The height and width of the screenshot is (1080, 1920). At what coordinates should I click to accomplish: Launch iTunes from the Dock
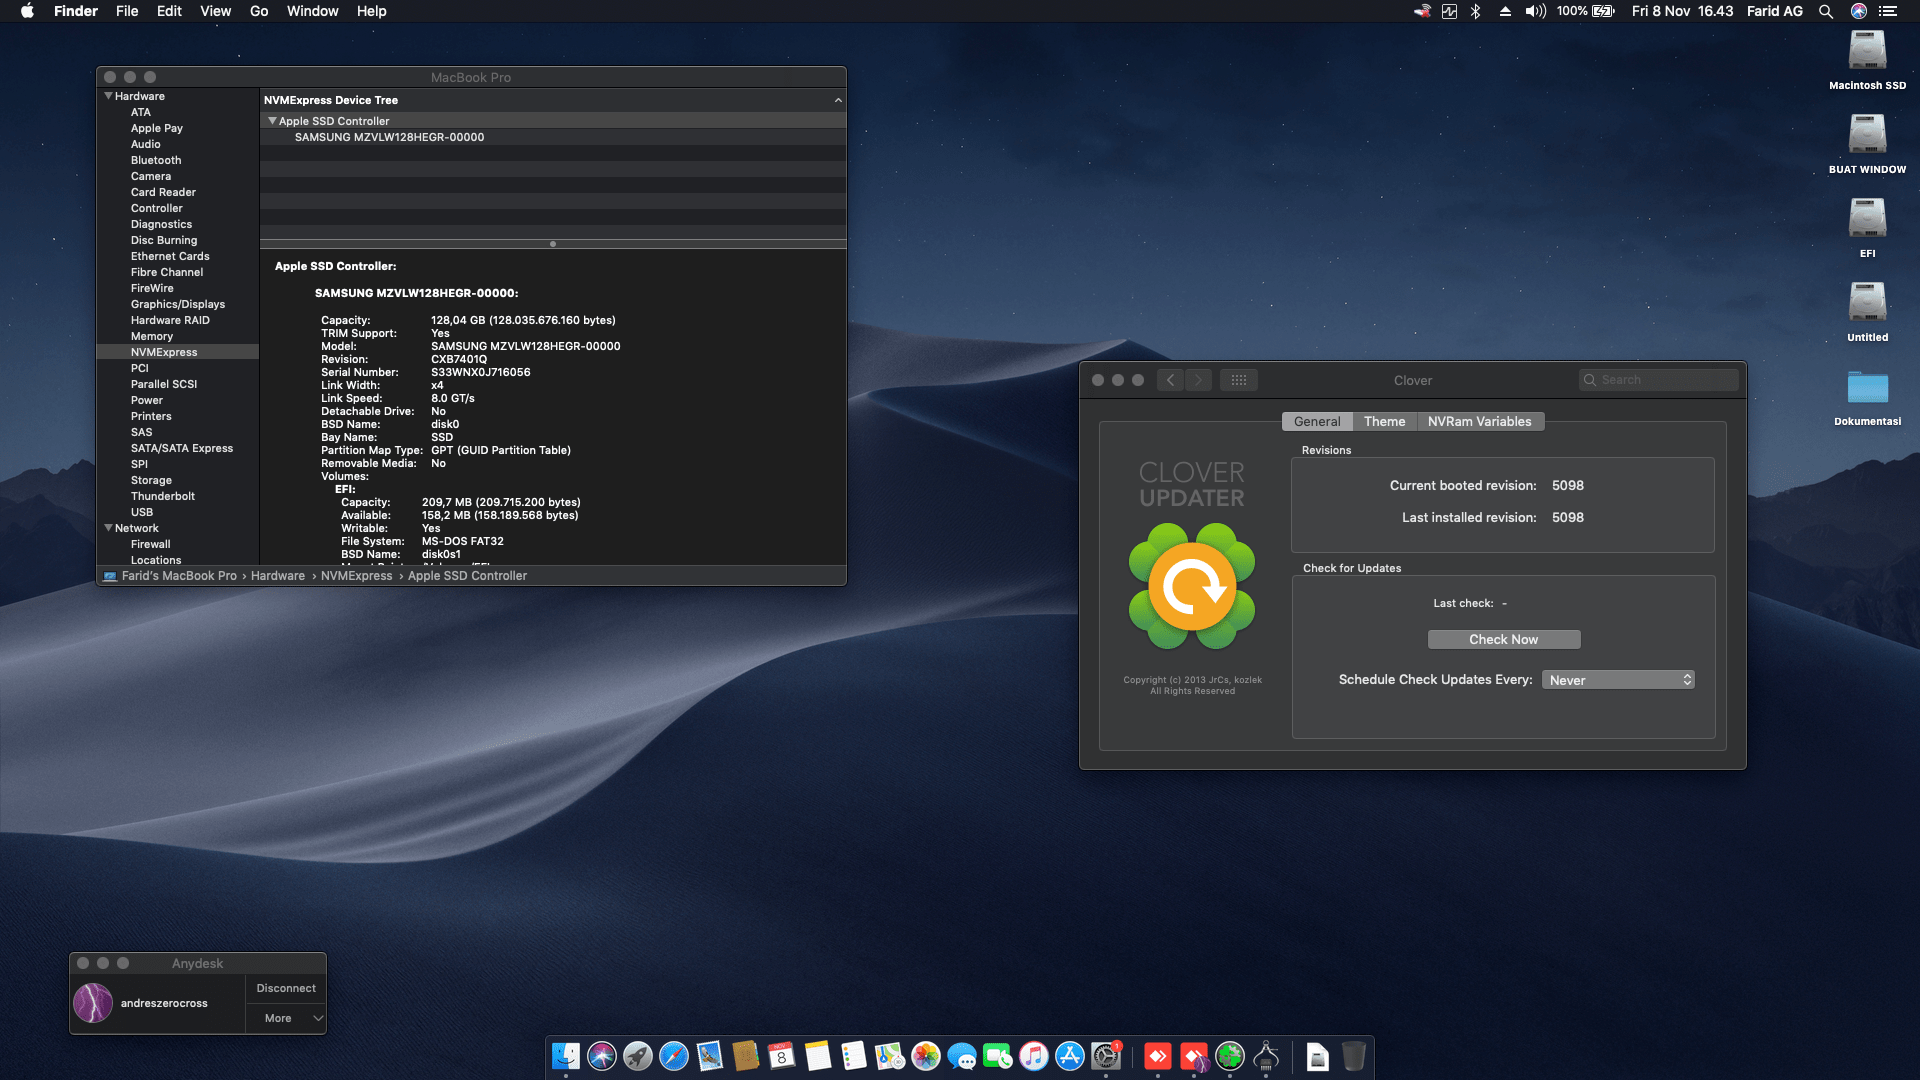tap(1035, 1057)
